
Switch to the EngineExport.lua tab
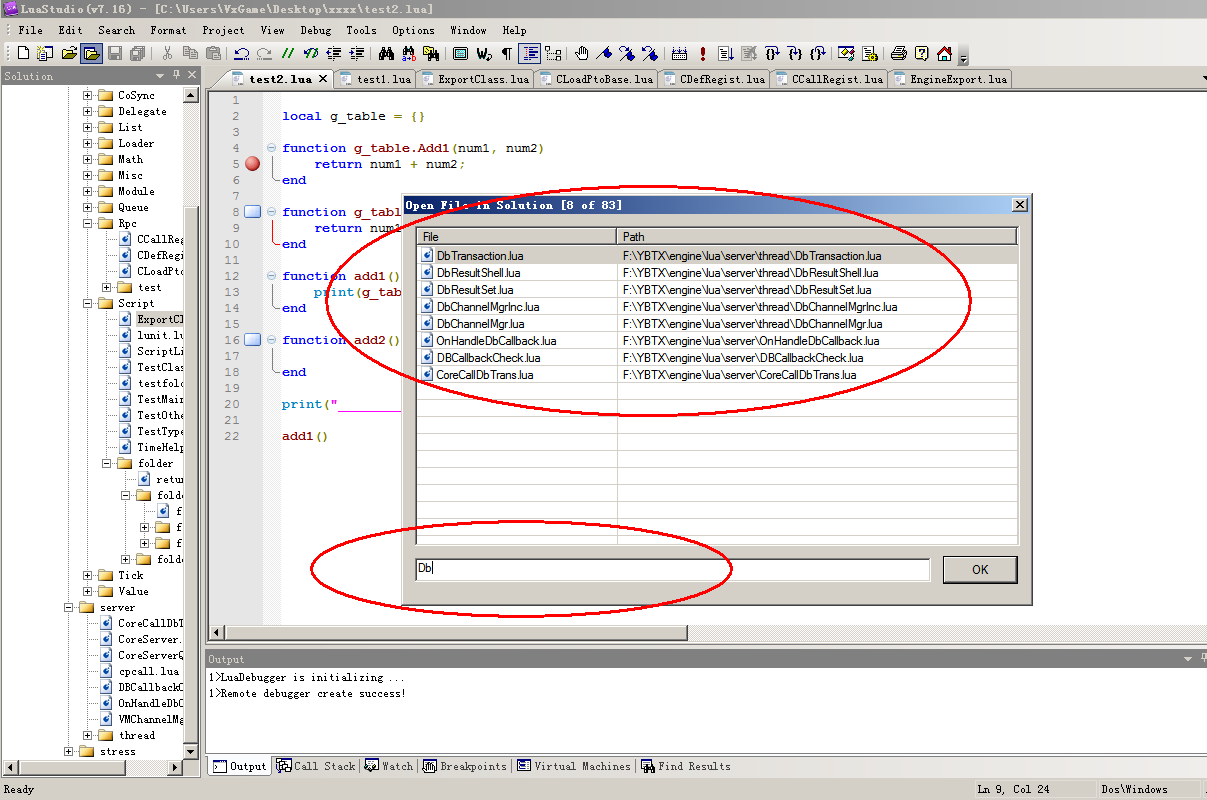951,79
